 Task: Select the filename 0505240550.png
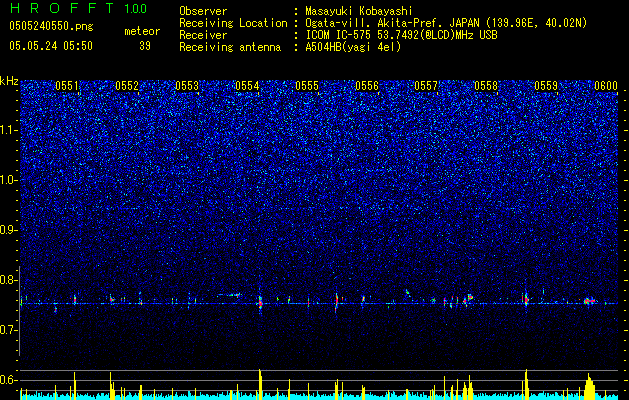[51, 26]
